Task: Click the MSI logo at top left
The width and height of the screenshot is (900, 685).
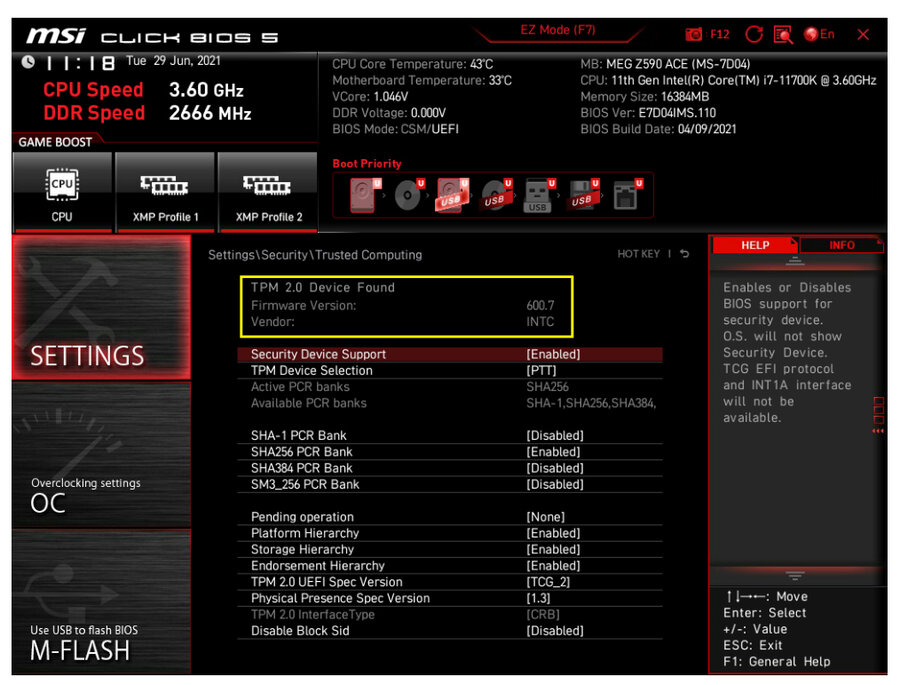Action: point(56,36)
